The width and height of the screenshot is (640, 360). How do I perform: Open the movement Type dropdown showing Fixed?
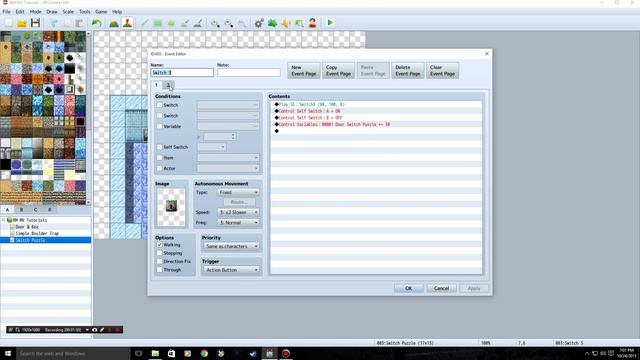[238, 192]
